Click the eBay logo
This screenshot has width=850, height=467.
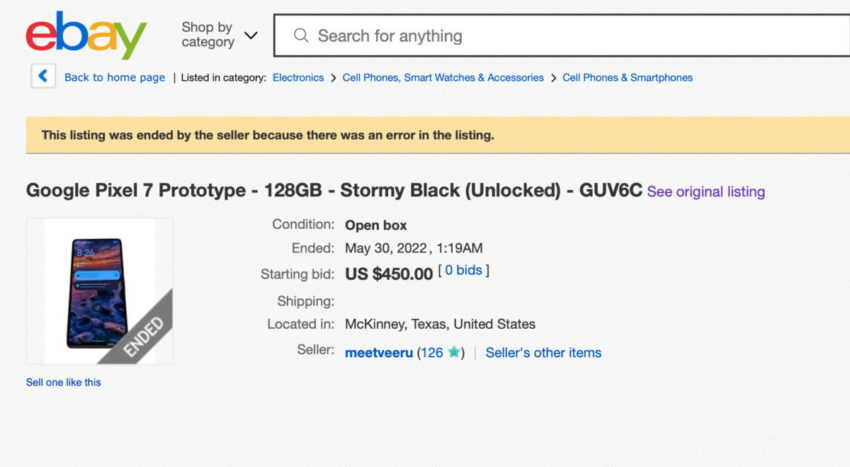click(x=86, y=36)
